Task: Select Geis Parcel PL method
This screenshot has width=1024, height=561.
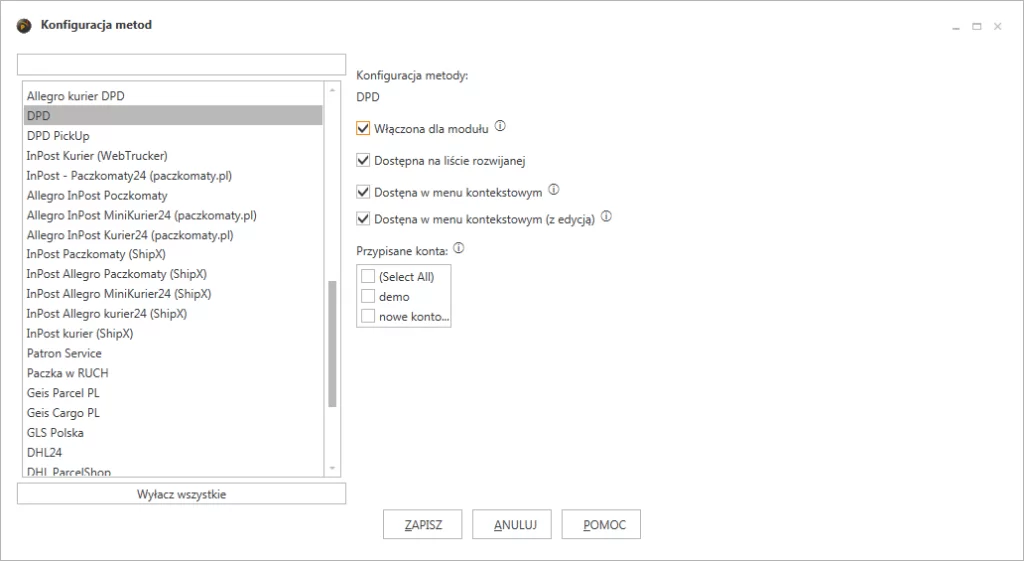Action: tap(173, 393)
